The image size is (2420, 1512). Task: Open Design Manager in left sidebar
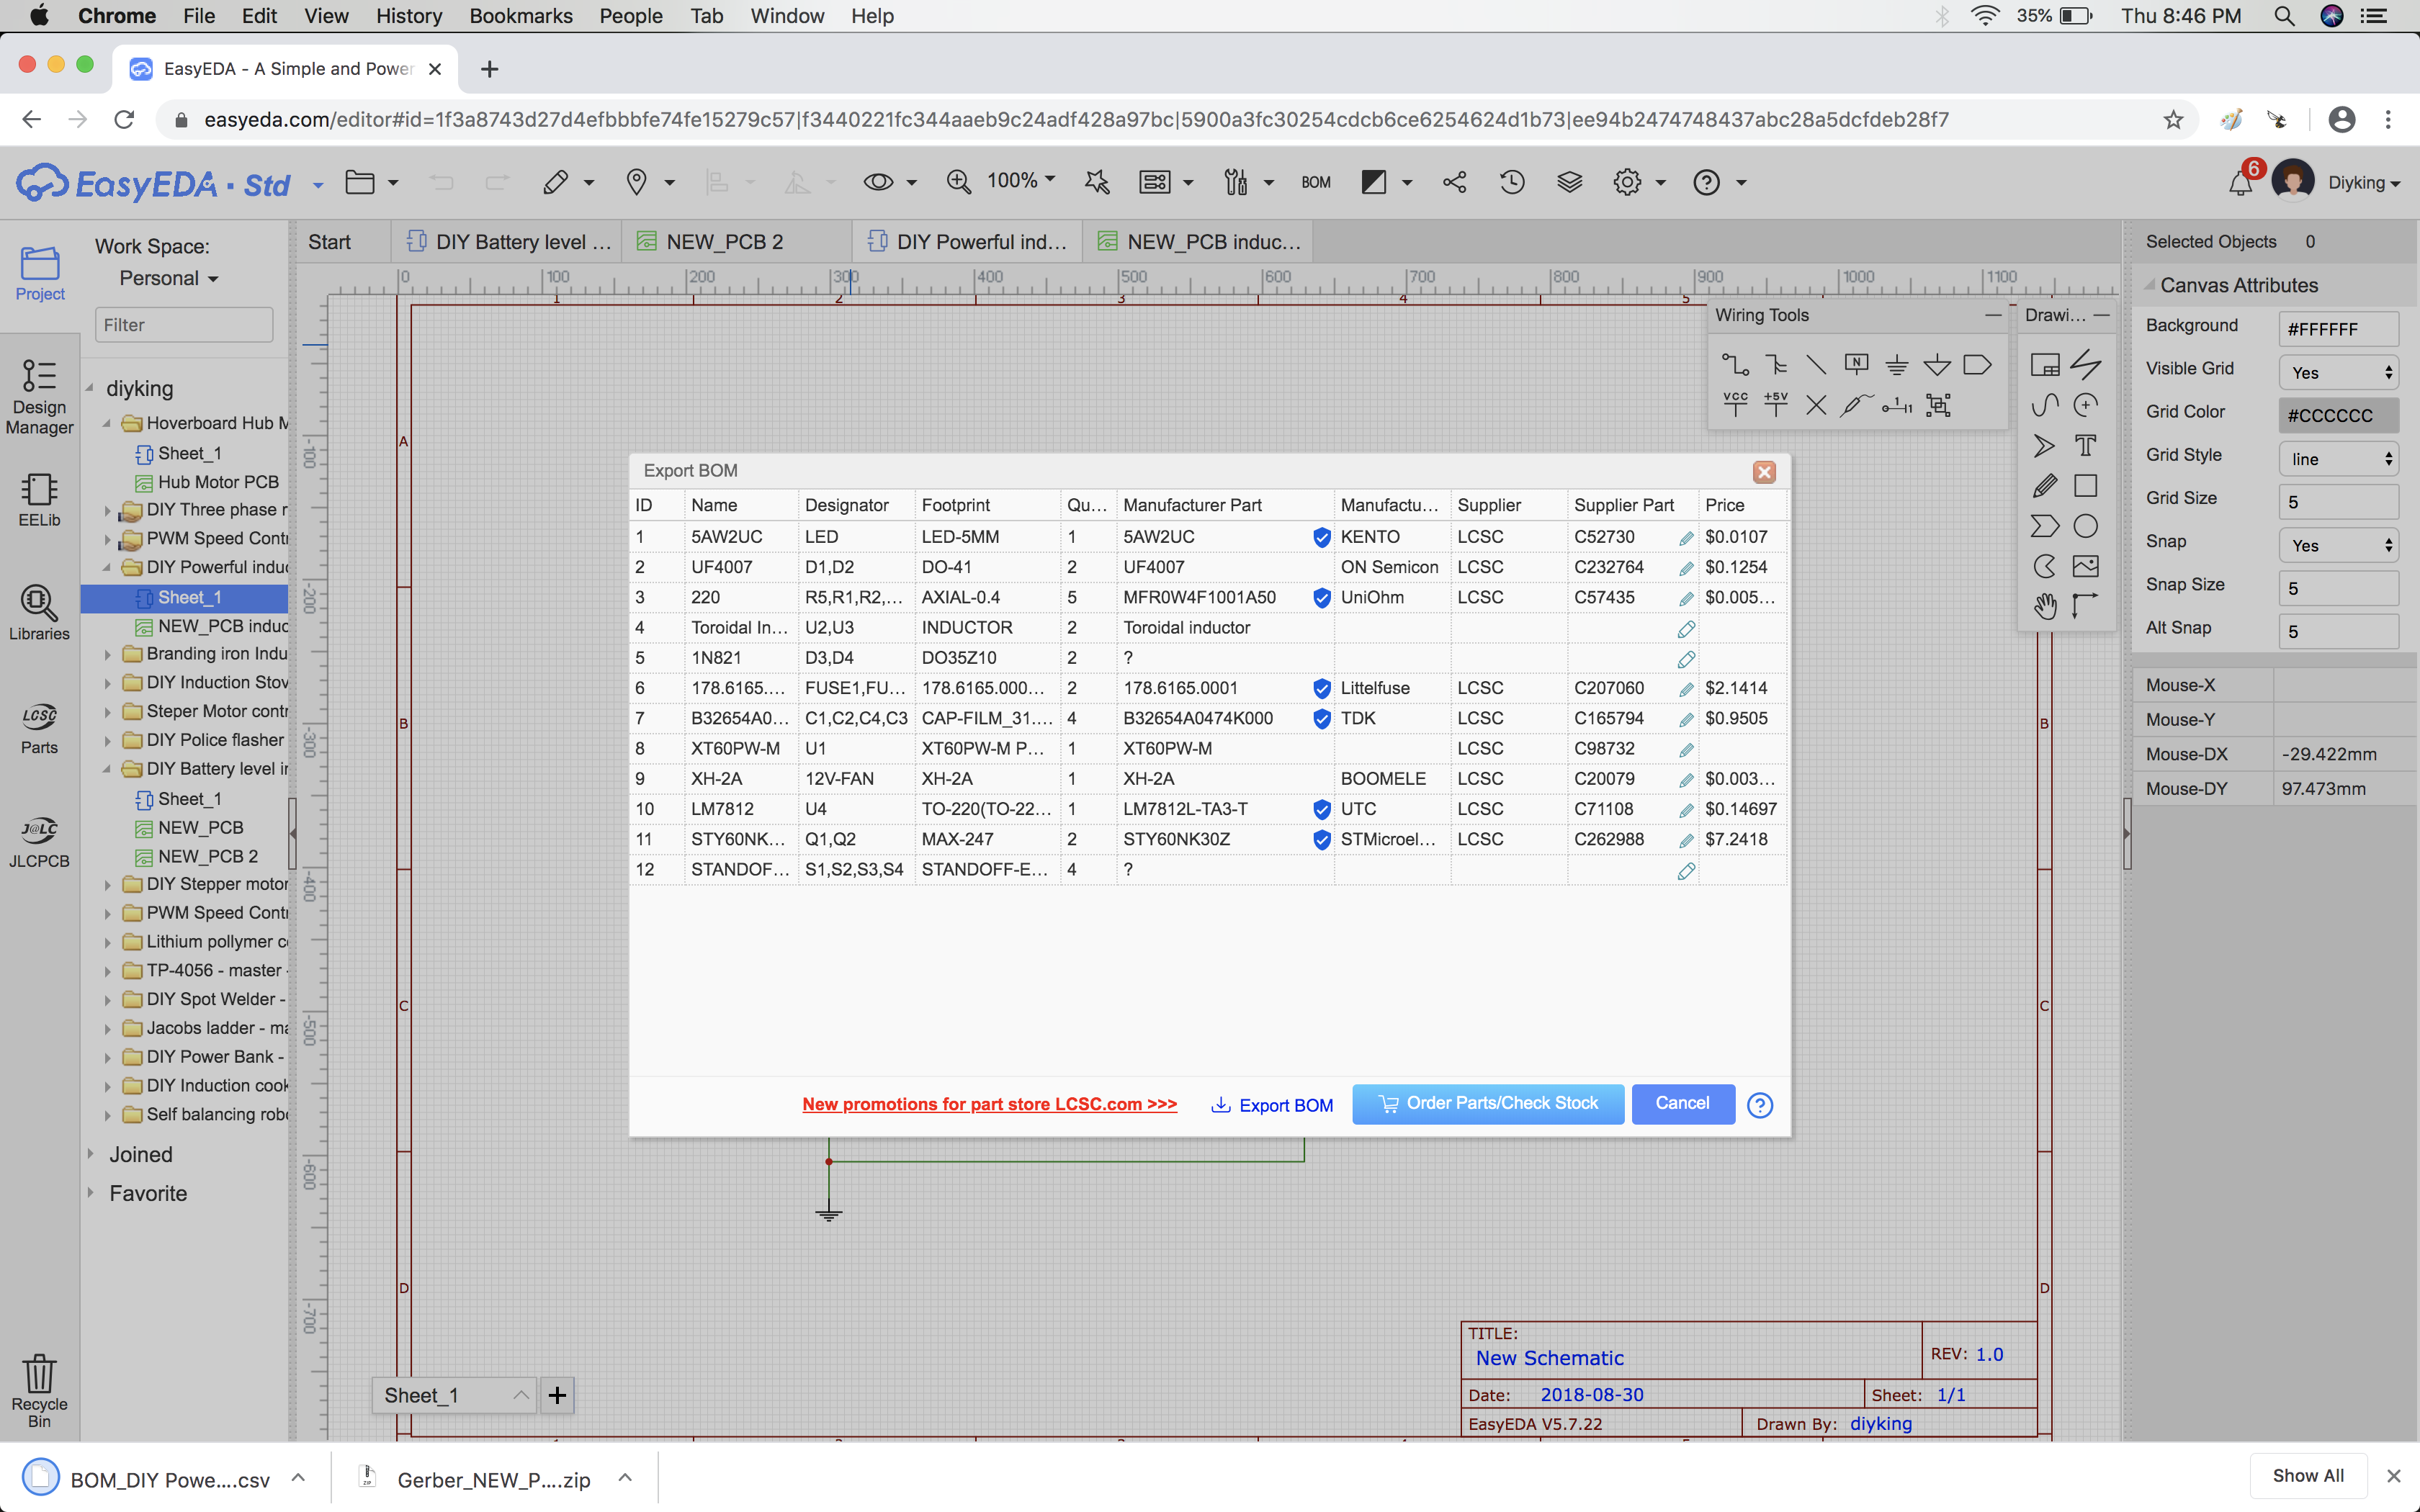point(39,397)
